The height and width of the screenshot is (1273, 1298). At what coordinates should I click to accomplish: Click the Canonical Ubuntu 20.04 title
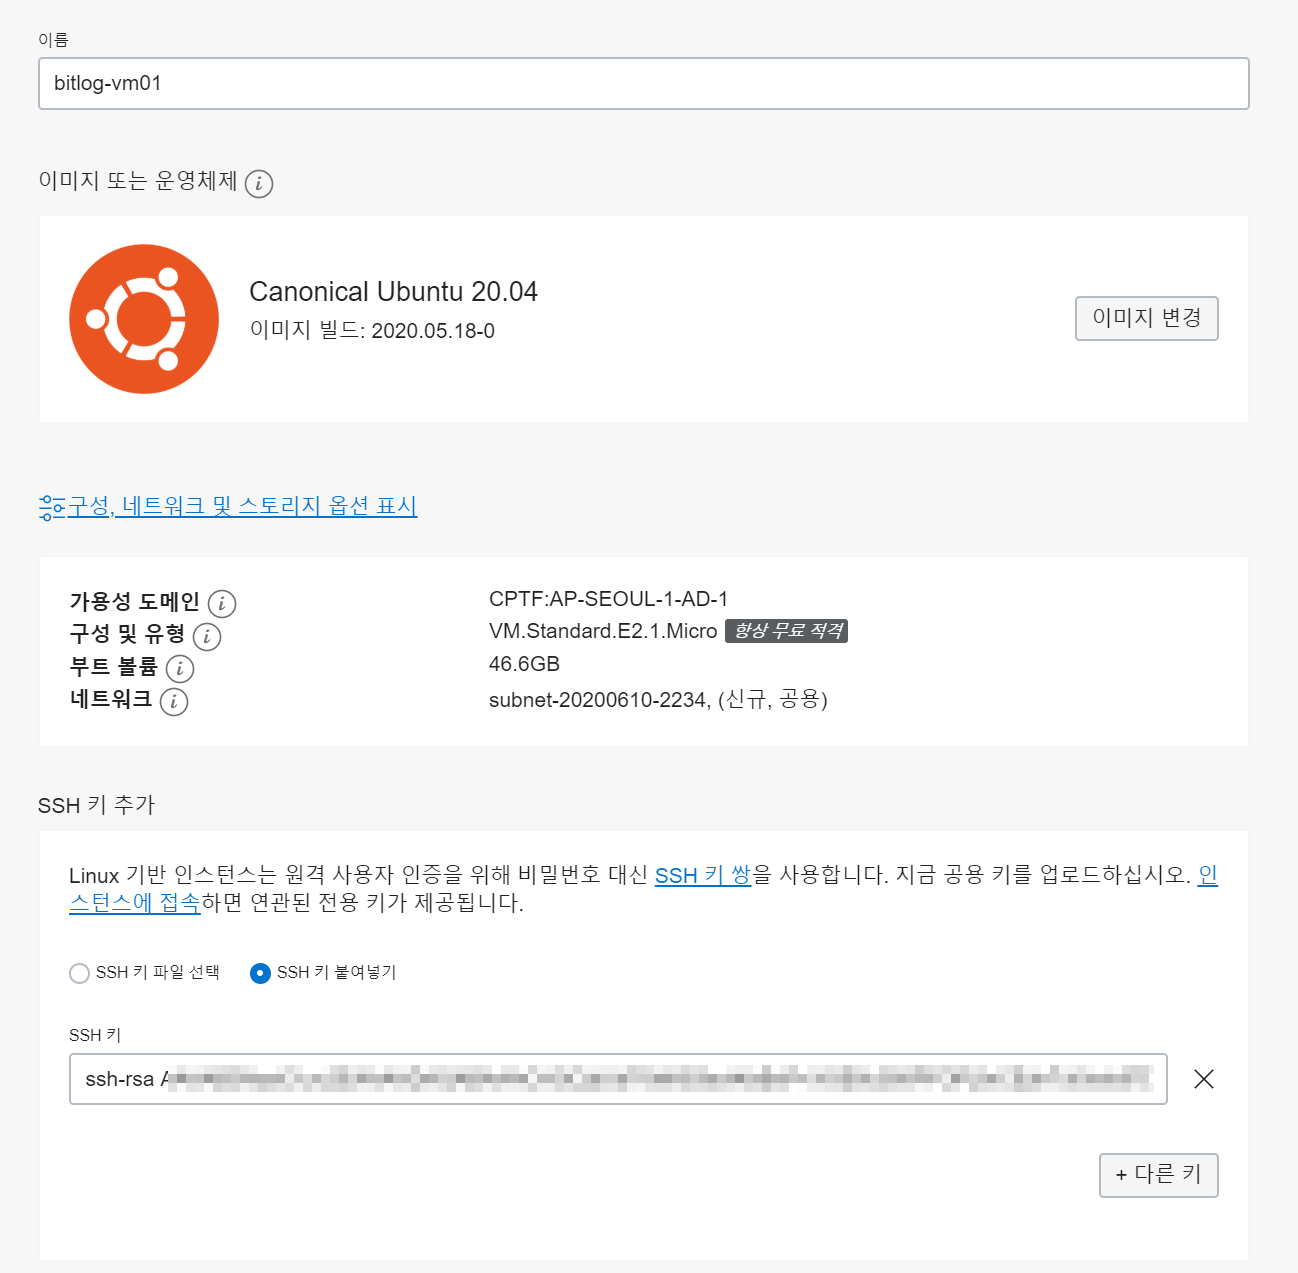click(393, 292)
